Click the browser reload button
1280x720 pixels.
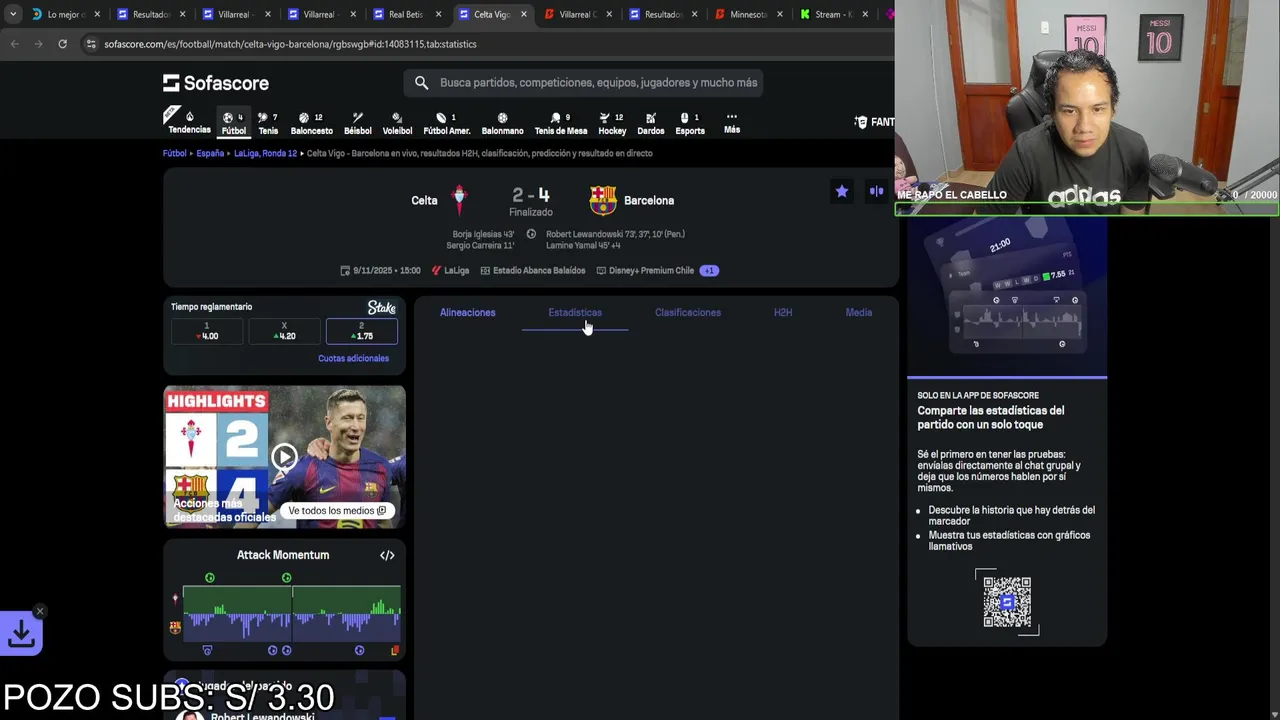pos(62,44)
